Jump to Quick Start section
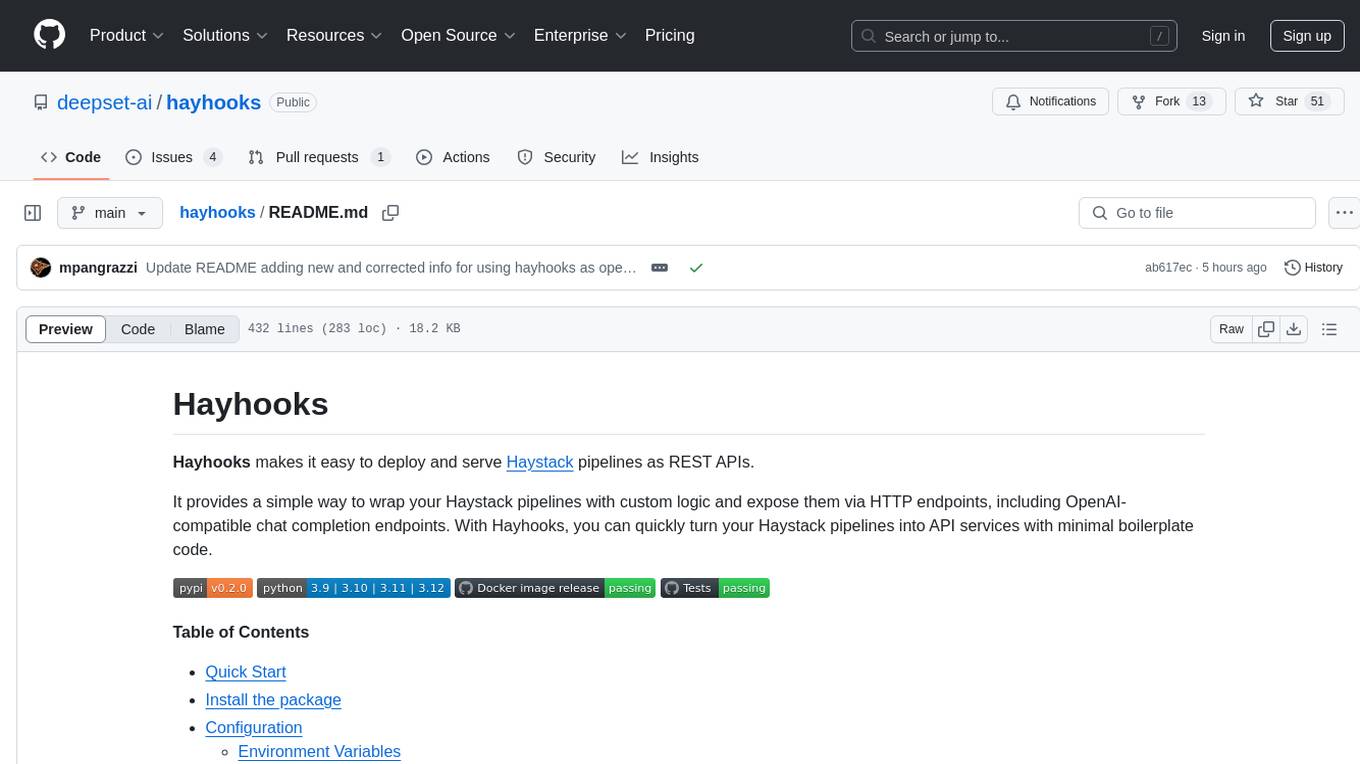1360x764 pixels. click(246, 672)
